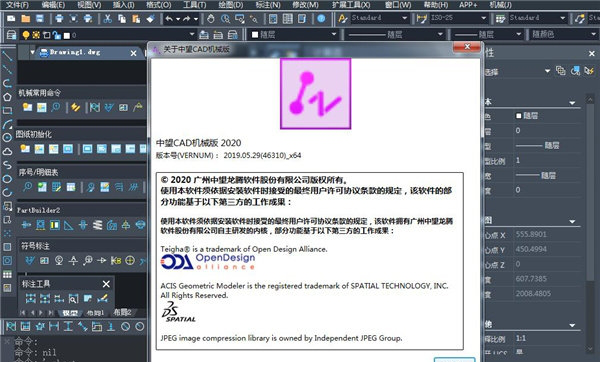This screenshot has height=376, width=600.
Task: Open the 工具(T) menu
Action: pos(194,5)
